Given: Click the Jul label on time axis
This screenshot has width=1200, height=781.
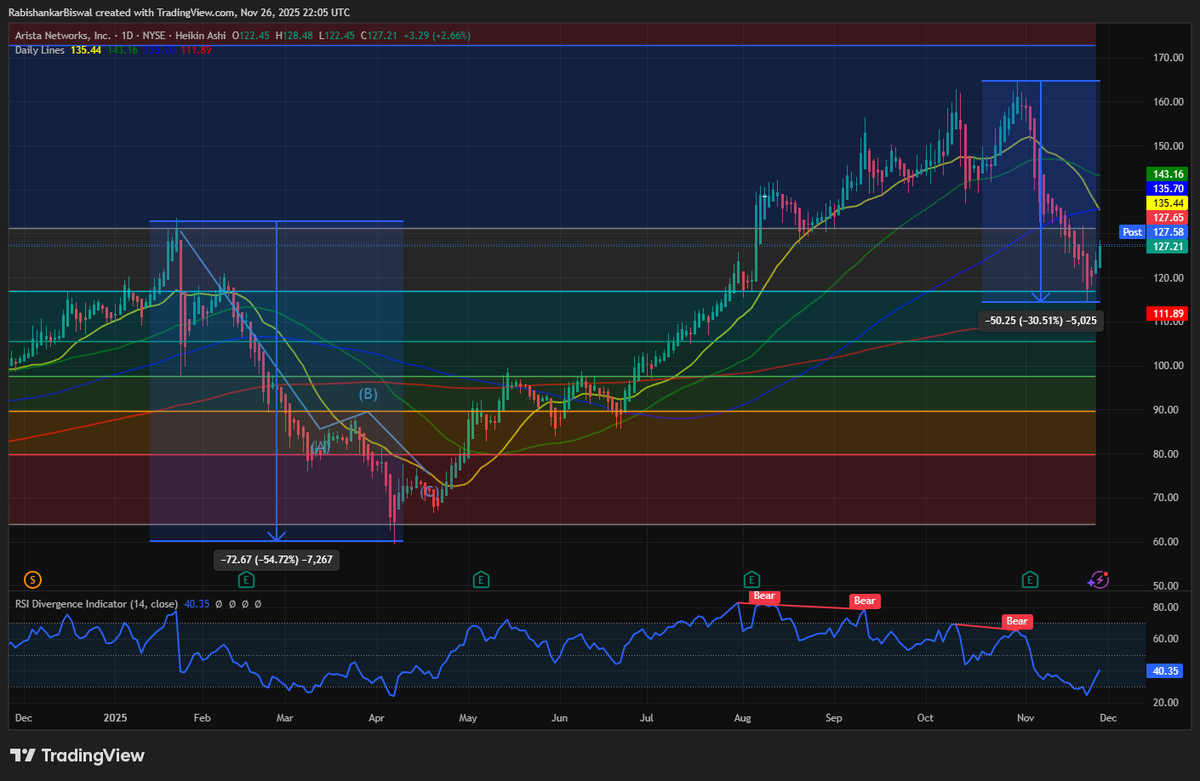Looking at the screenshot, I should 646,718.
